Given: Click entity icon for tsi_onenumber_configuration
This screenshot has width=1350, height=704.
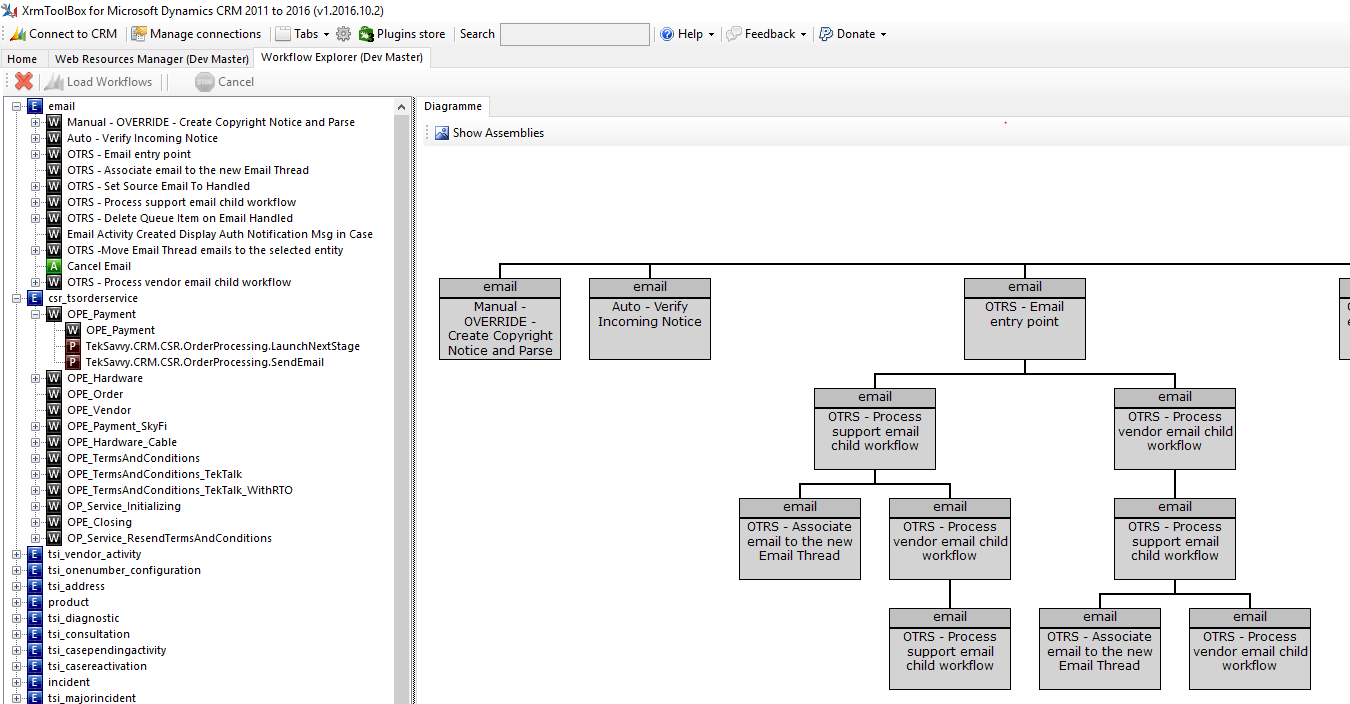Looking at the screenshot, I should pyautogui.click(x=35, y=570).
